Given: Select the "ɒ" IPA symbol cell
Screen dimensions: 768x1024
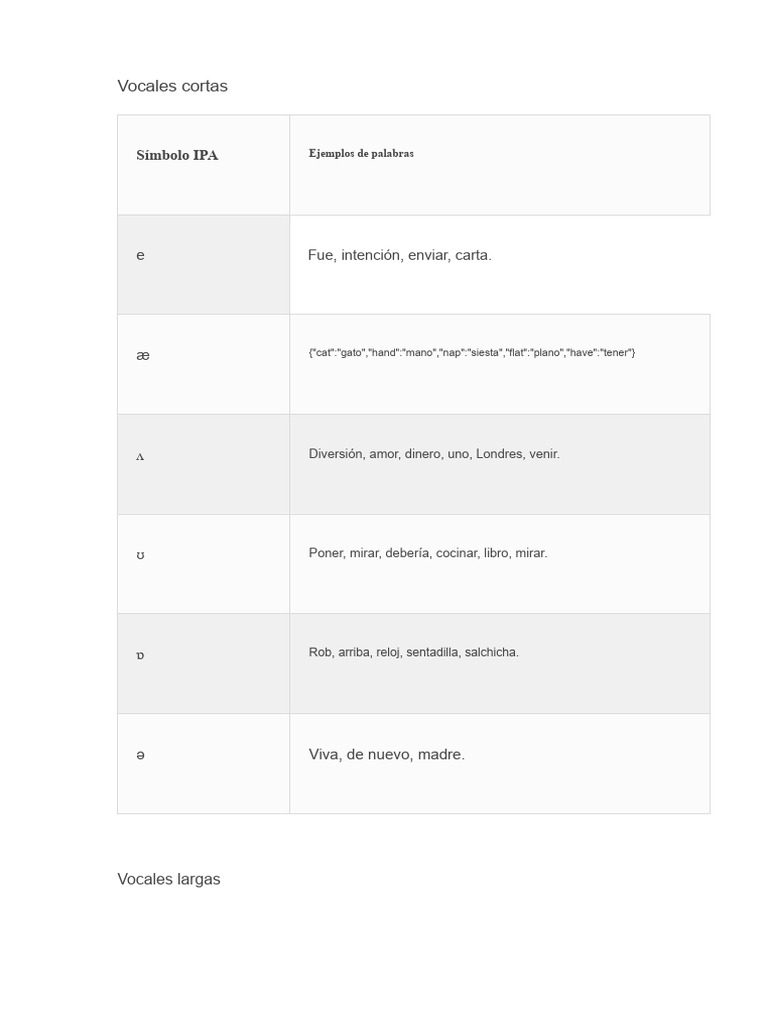Looking at the screenshot, I should pos(140,655).
